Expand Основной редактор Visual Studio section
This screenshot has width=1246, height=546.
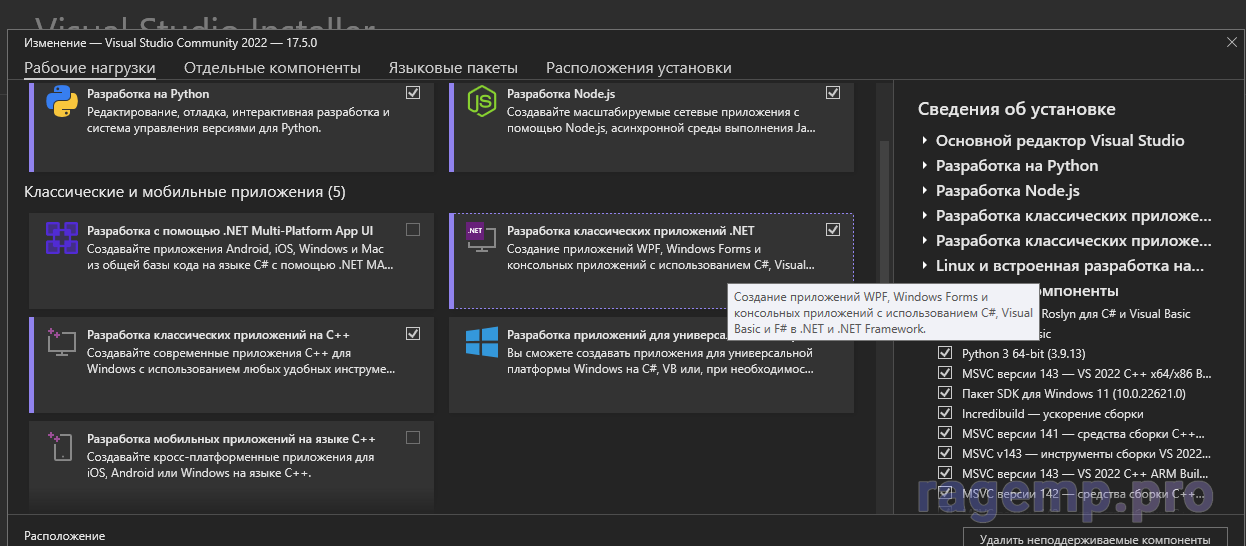[925, 141]
